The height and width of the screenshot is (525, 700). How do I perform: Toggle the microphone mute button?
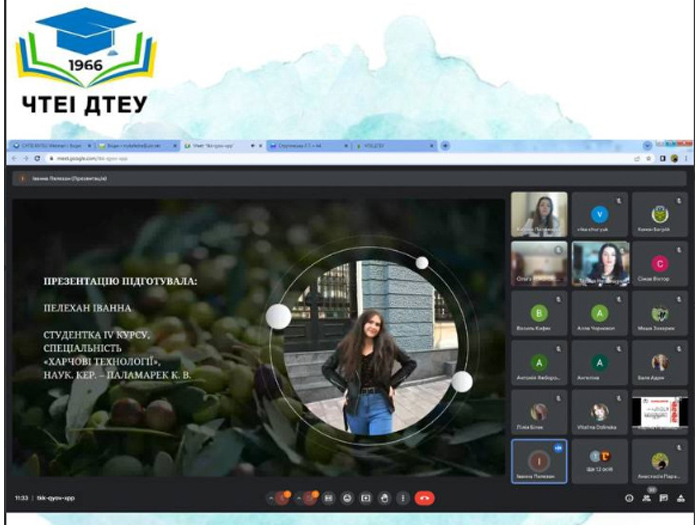pos(284,497)
